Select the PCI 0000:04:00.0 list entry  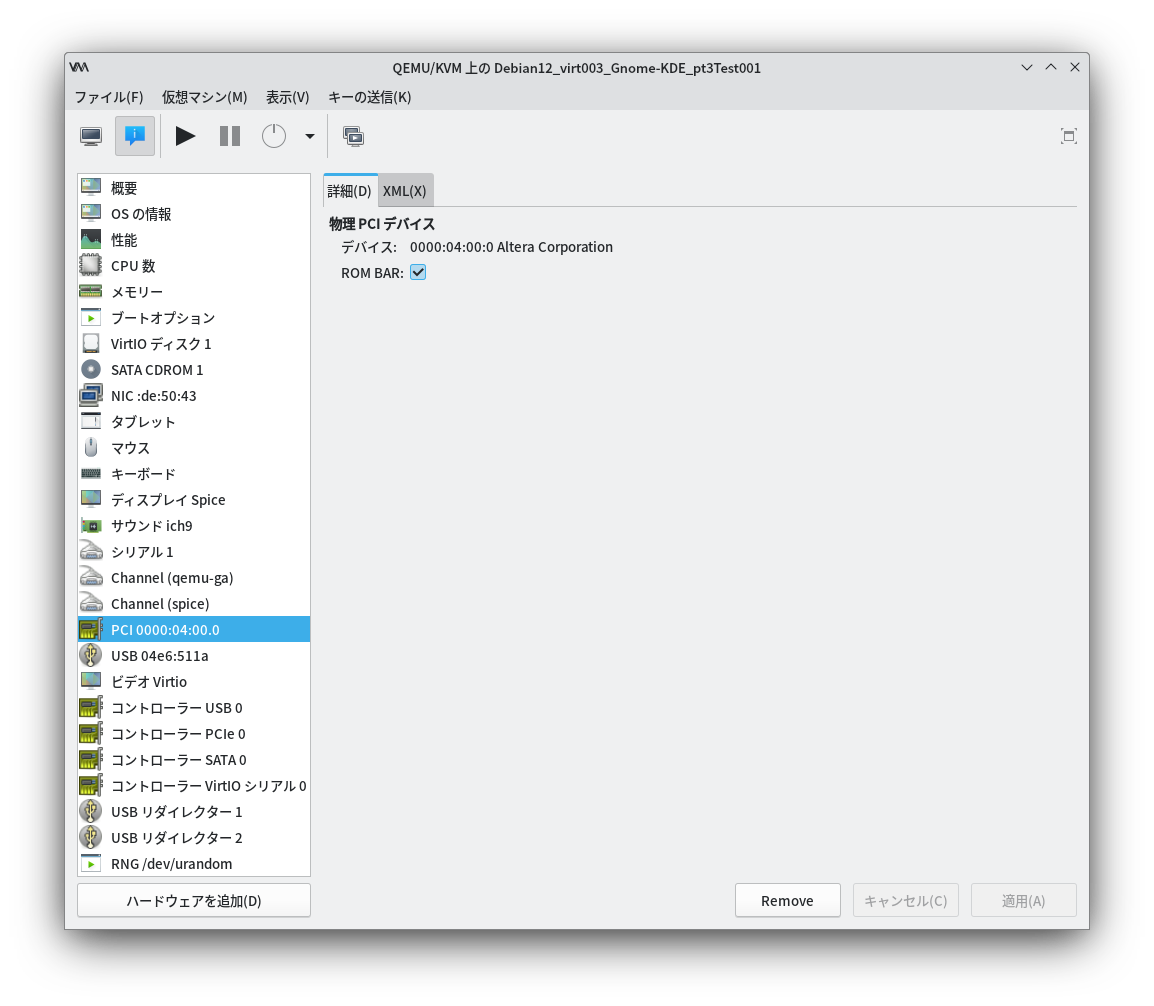point(194,629)
